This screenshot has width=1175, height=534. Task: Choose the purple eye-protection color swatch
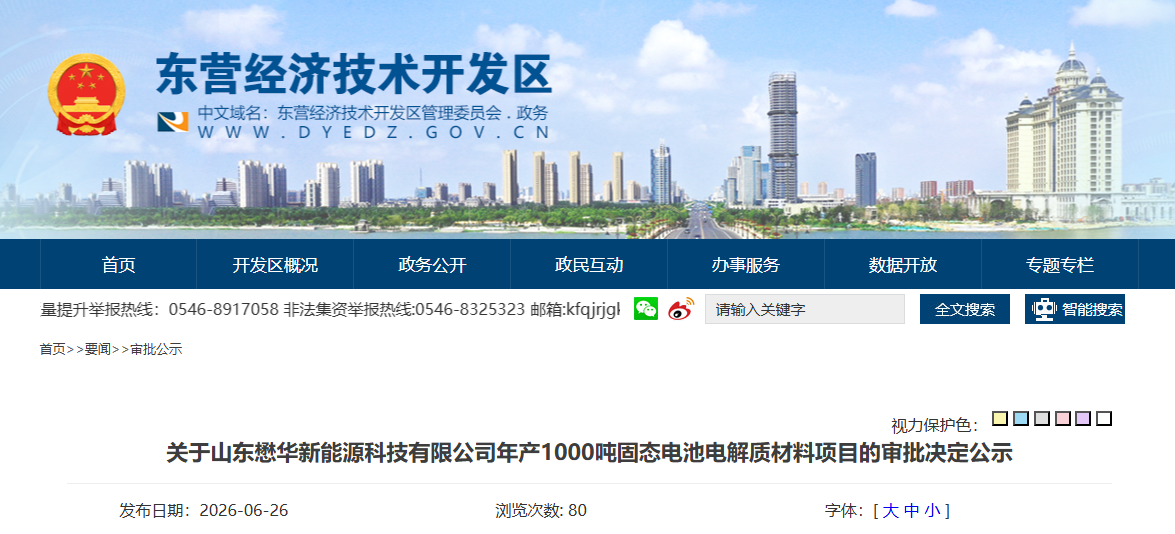click(x=1083, y=419)
